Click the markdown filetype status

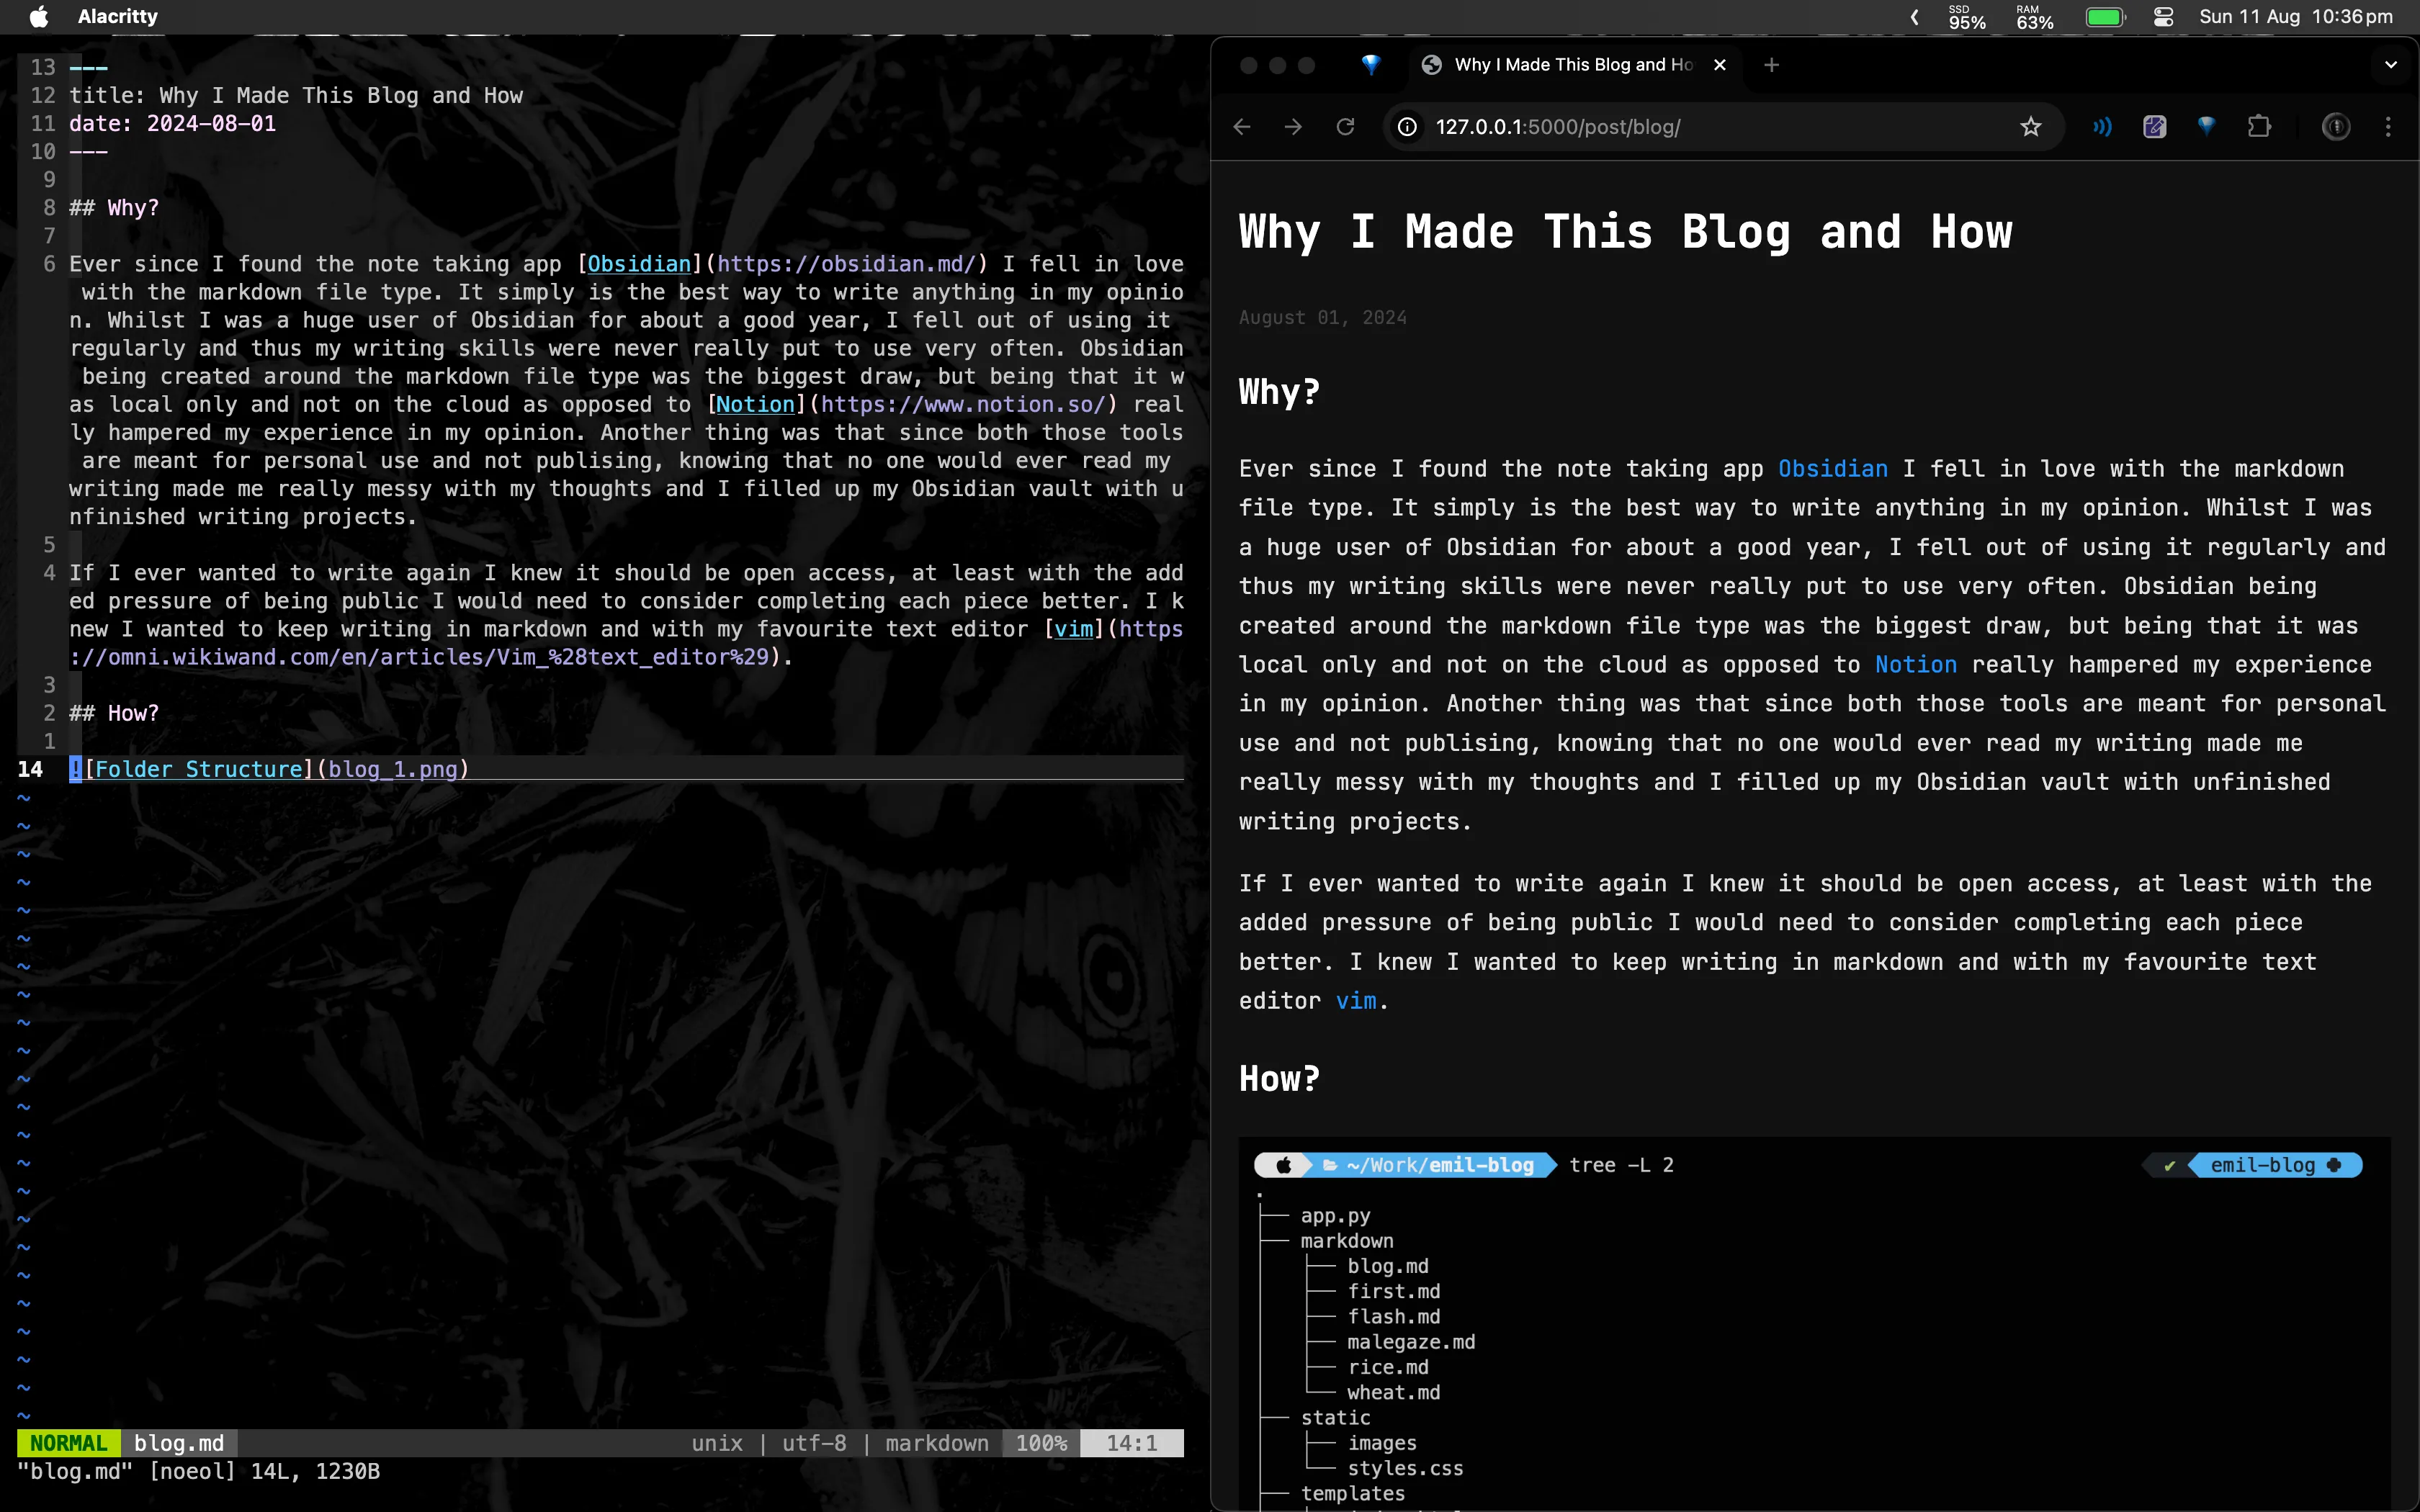pyautogui.click(x=937, y=1443)
